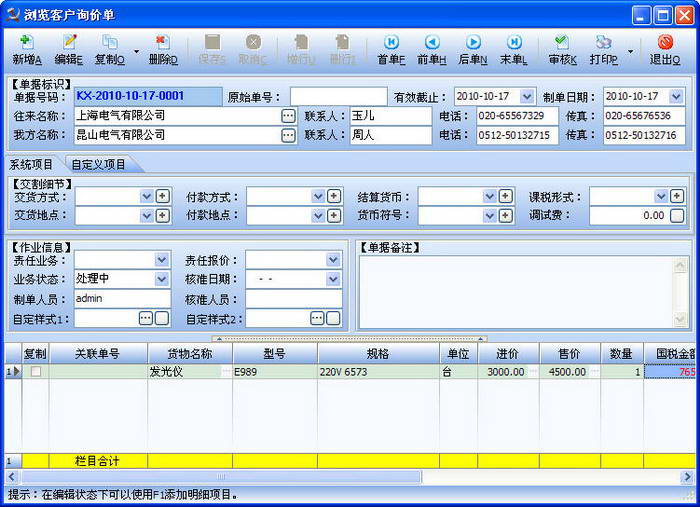
Task: Click the grid's left scroll arrow
Action: [x=12, y=477]
